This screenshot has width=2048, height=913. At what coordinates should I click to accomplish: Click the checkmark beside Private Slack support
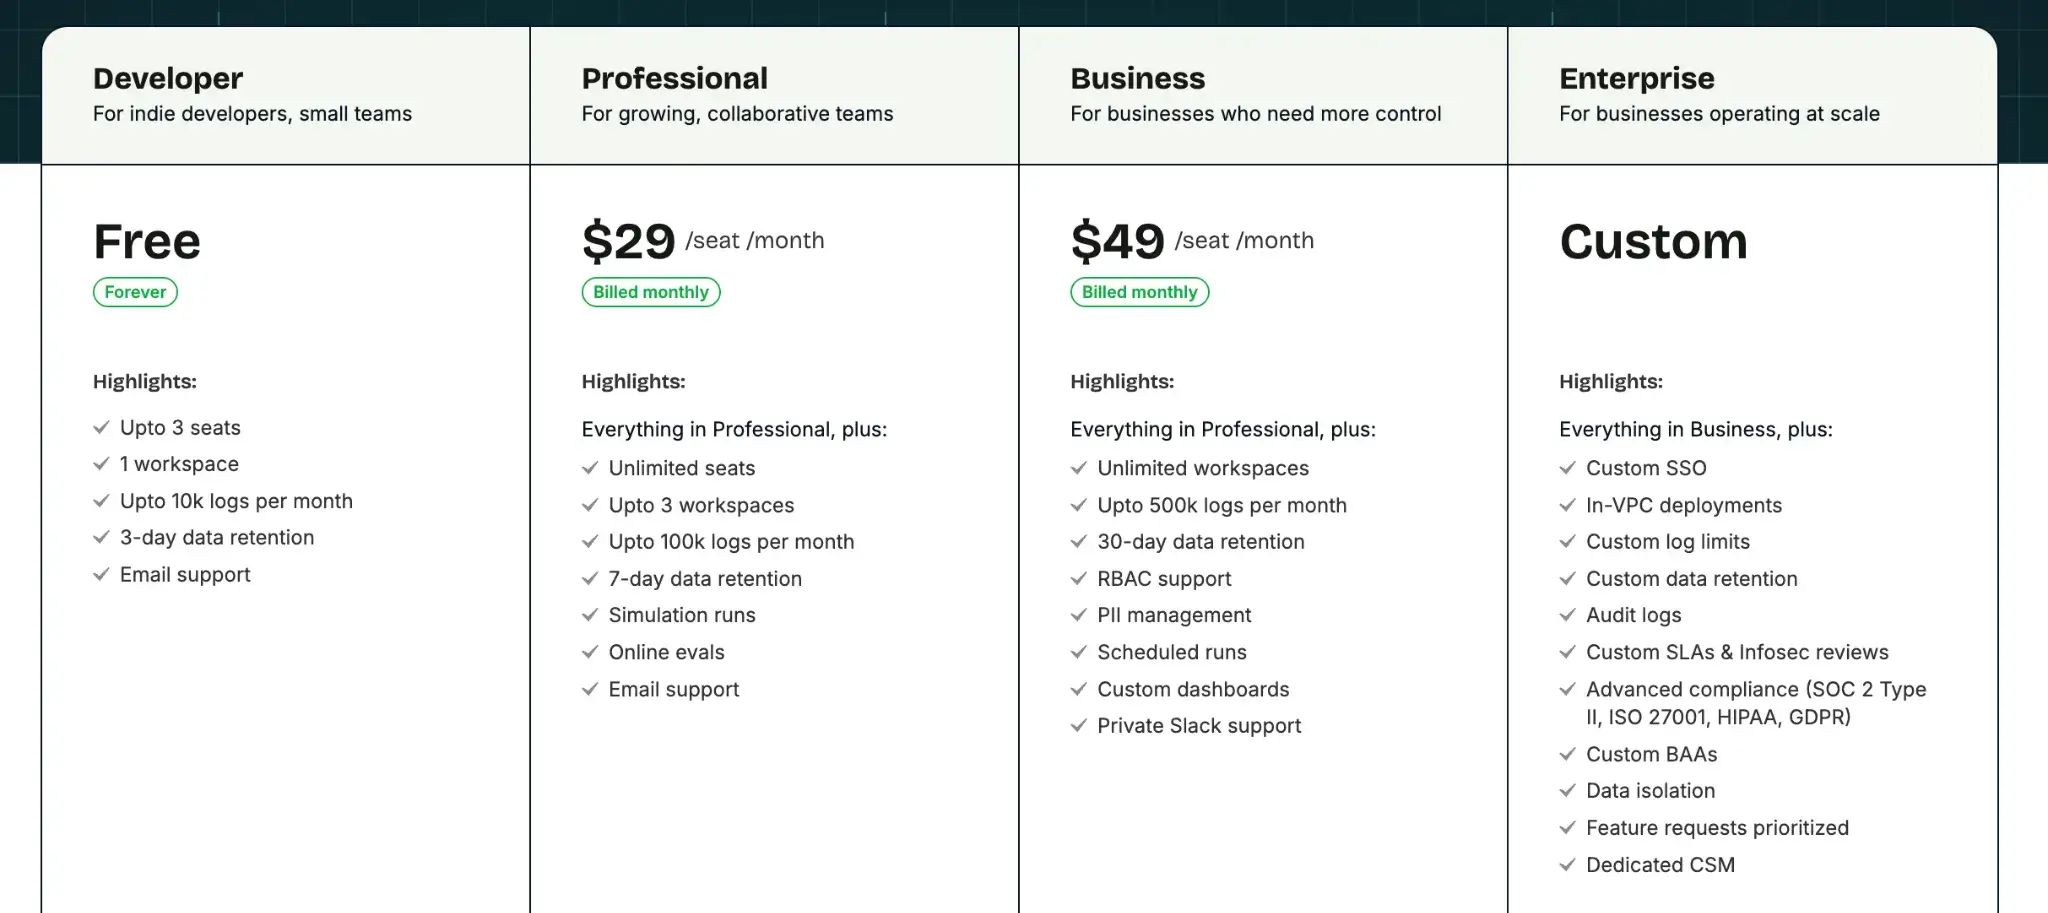tap(1078, 726)
